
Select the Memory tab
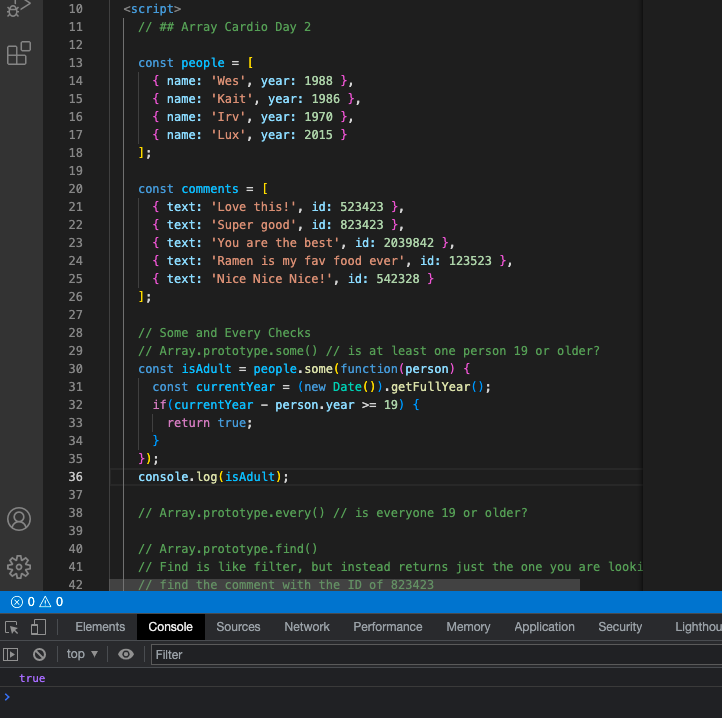(x=468, y=627)
